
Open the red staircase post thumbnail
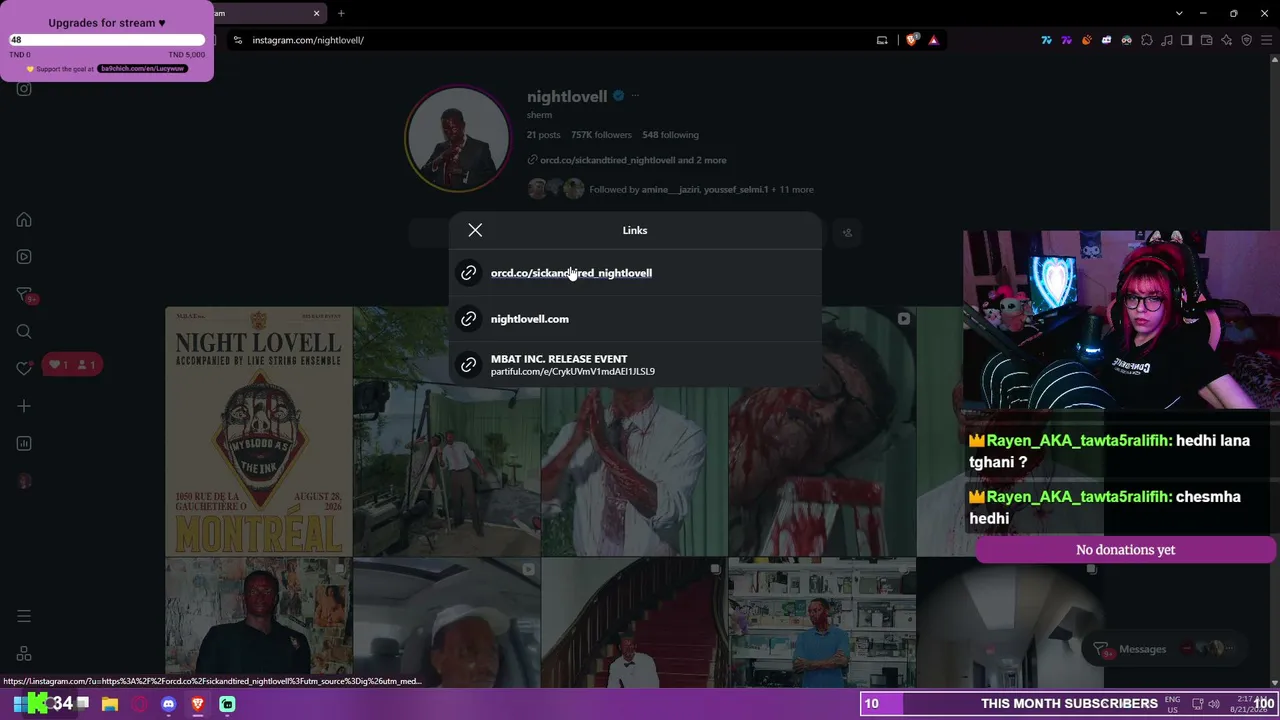coord(634,624)
